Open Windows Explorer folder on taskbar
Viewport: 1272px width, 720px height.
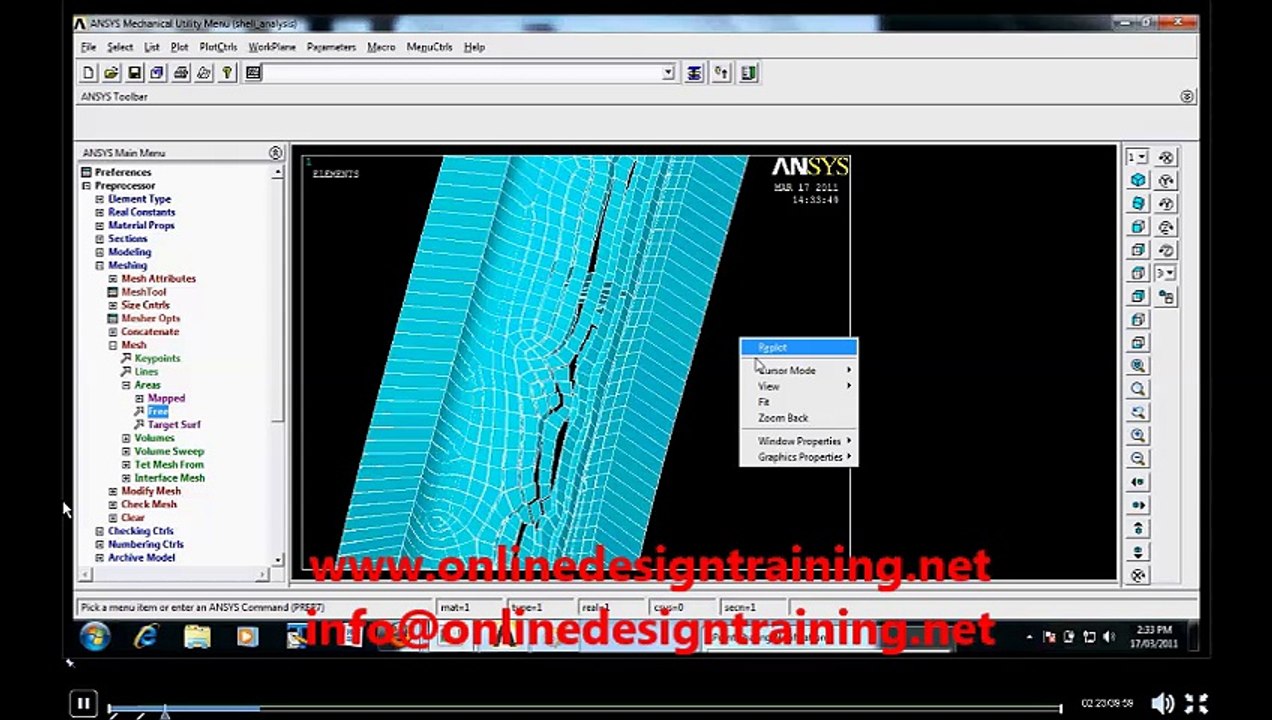197,636
